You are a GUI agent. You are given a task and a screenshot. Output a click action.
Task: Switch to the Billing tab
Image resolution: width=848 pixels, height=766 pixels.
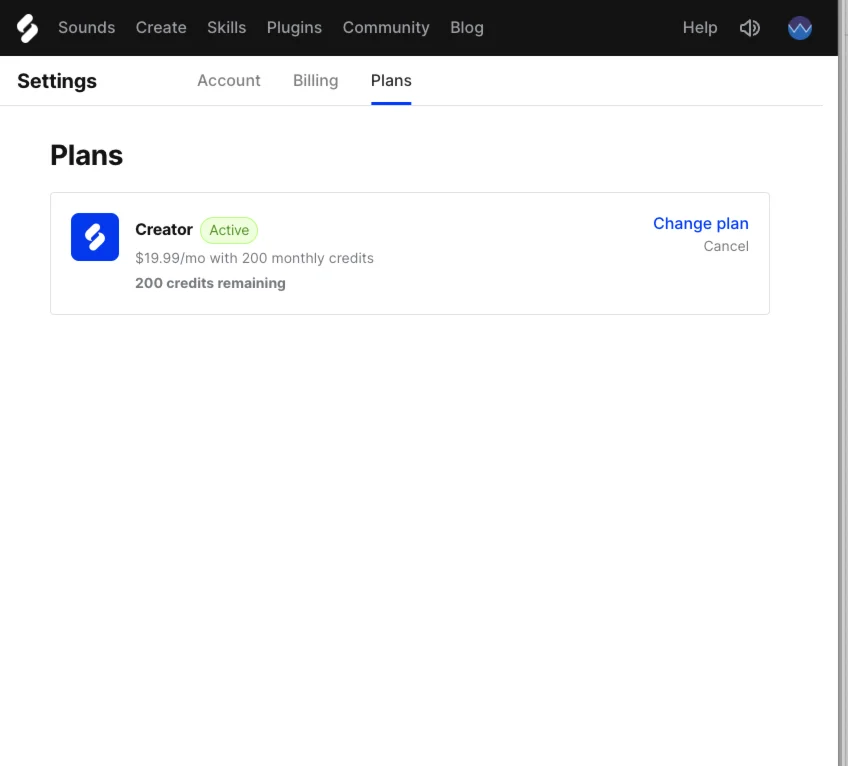[315, 81]
